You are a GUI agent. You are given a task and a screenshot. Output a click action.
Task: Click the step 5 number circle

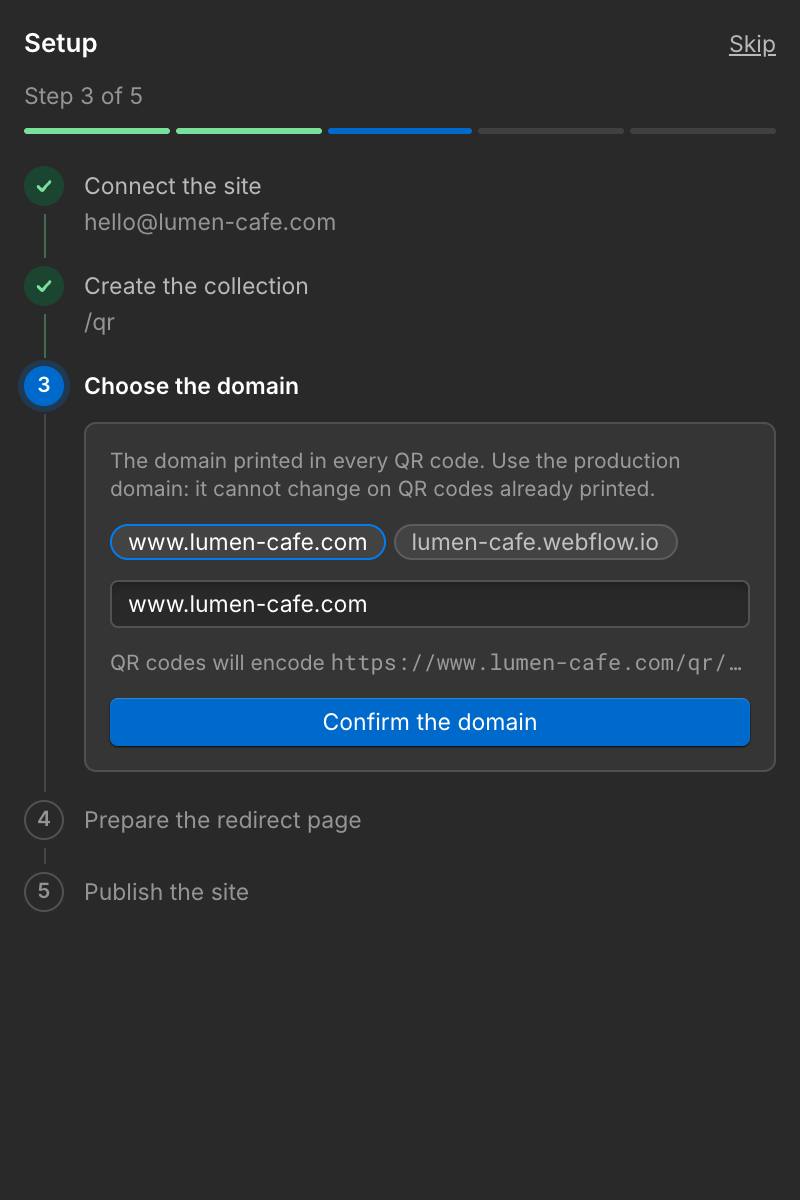pos(44,892)
